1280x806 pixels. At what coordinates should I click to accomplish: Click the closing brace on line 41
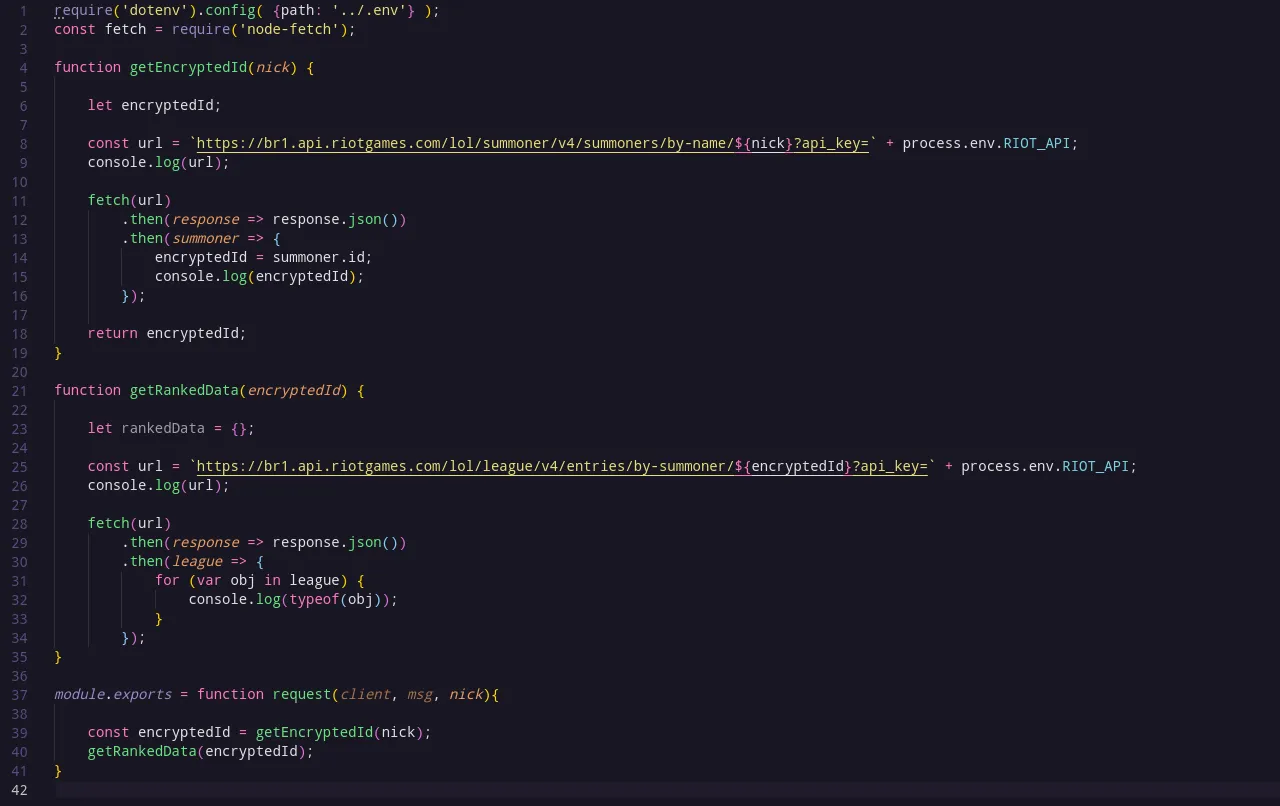[x=58, y=770]
